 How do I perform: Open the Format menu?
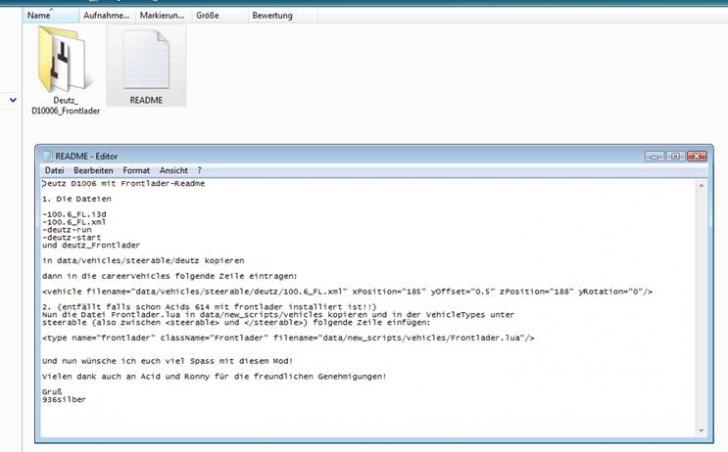click(x=136, y=170)
